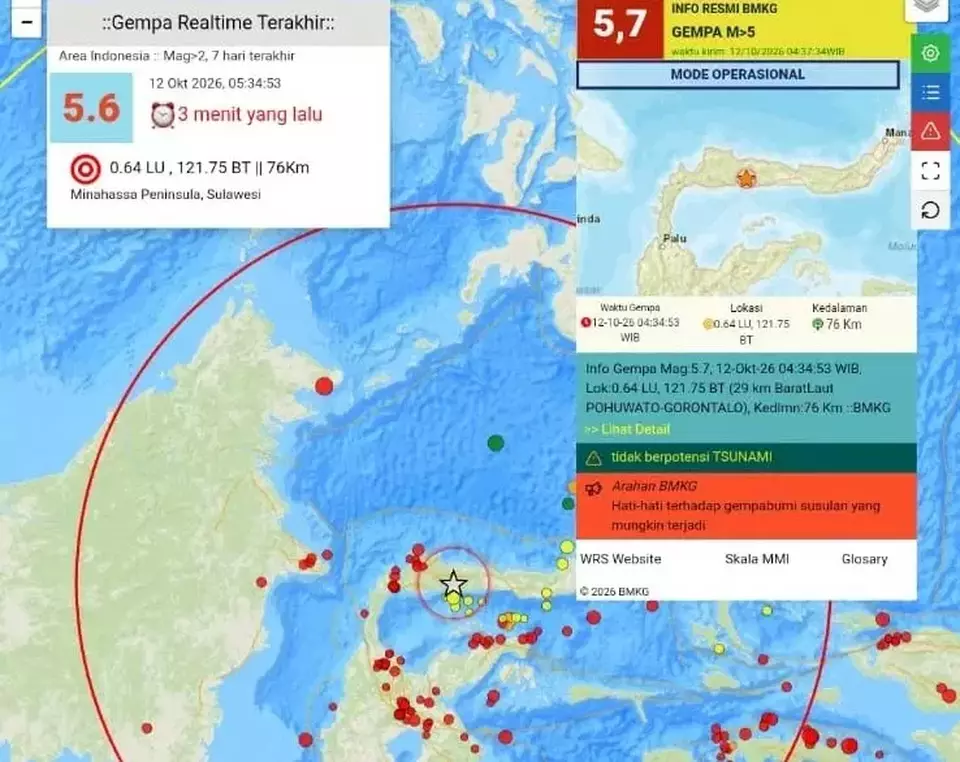Click Kedalaman 76 Km value
Image resolution: width=960 pixels, height=762 pixels.
point(843,324)
